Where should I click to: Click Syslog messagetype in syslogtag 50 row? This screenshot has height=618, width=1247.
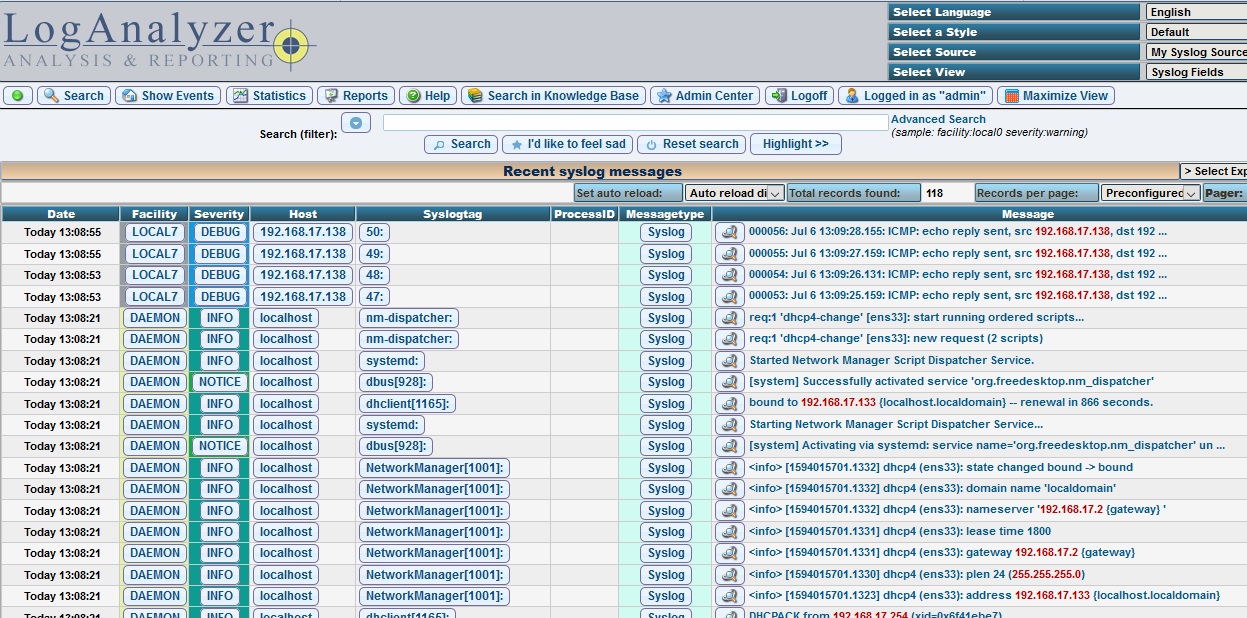pyautogui.click(x=666, y=232)
